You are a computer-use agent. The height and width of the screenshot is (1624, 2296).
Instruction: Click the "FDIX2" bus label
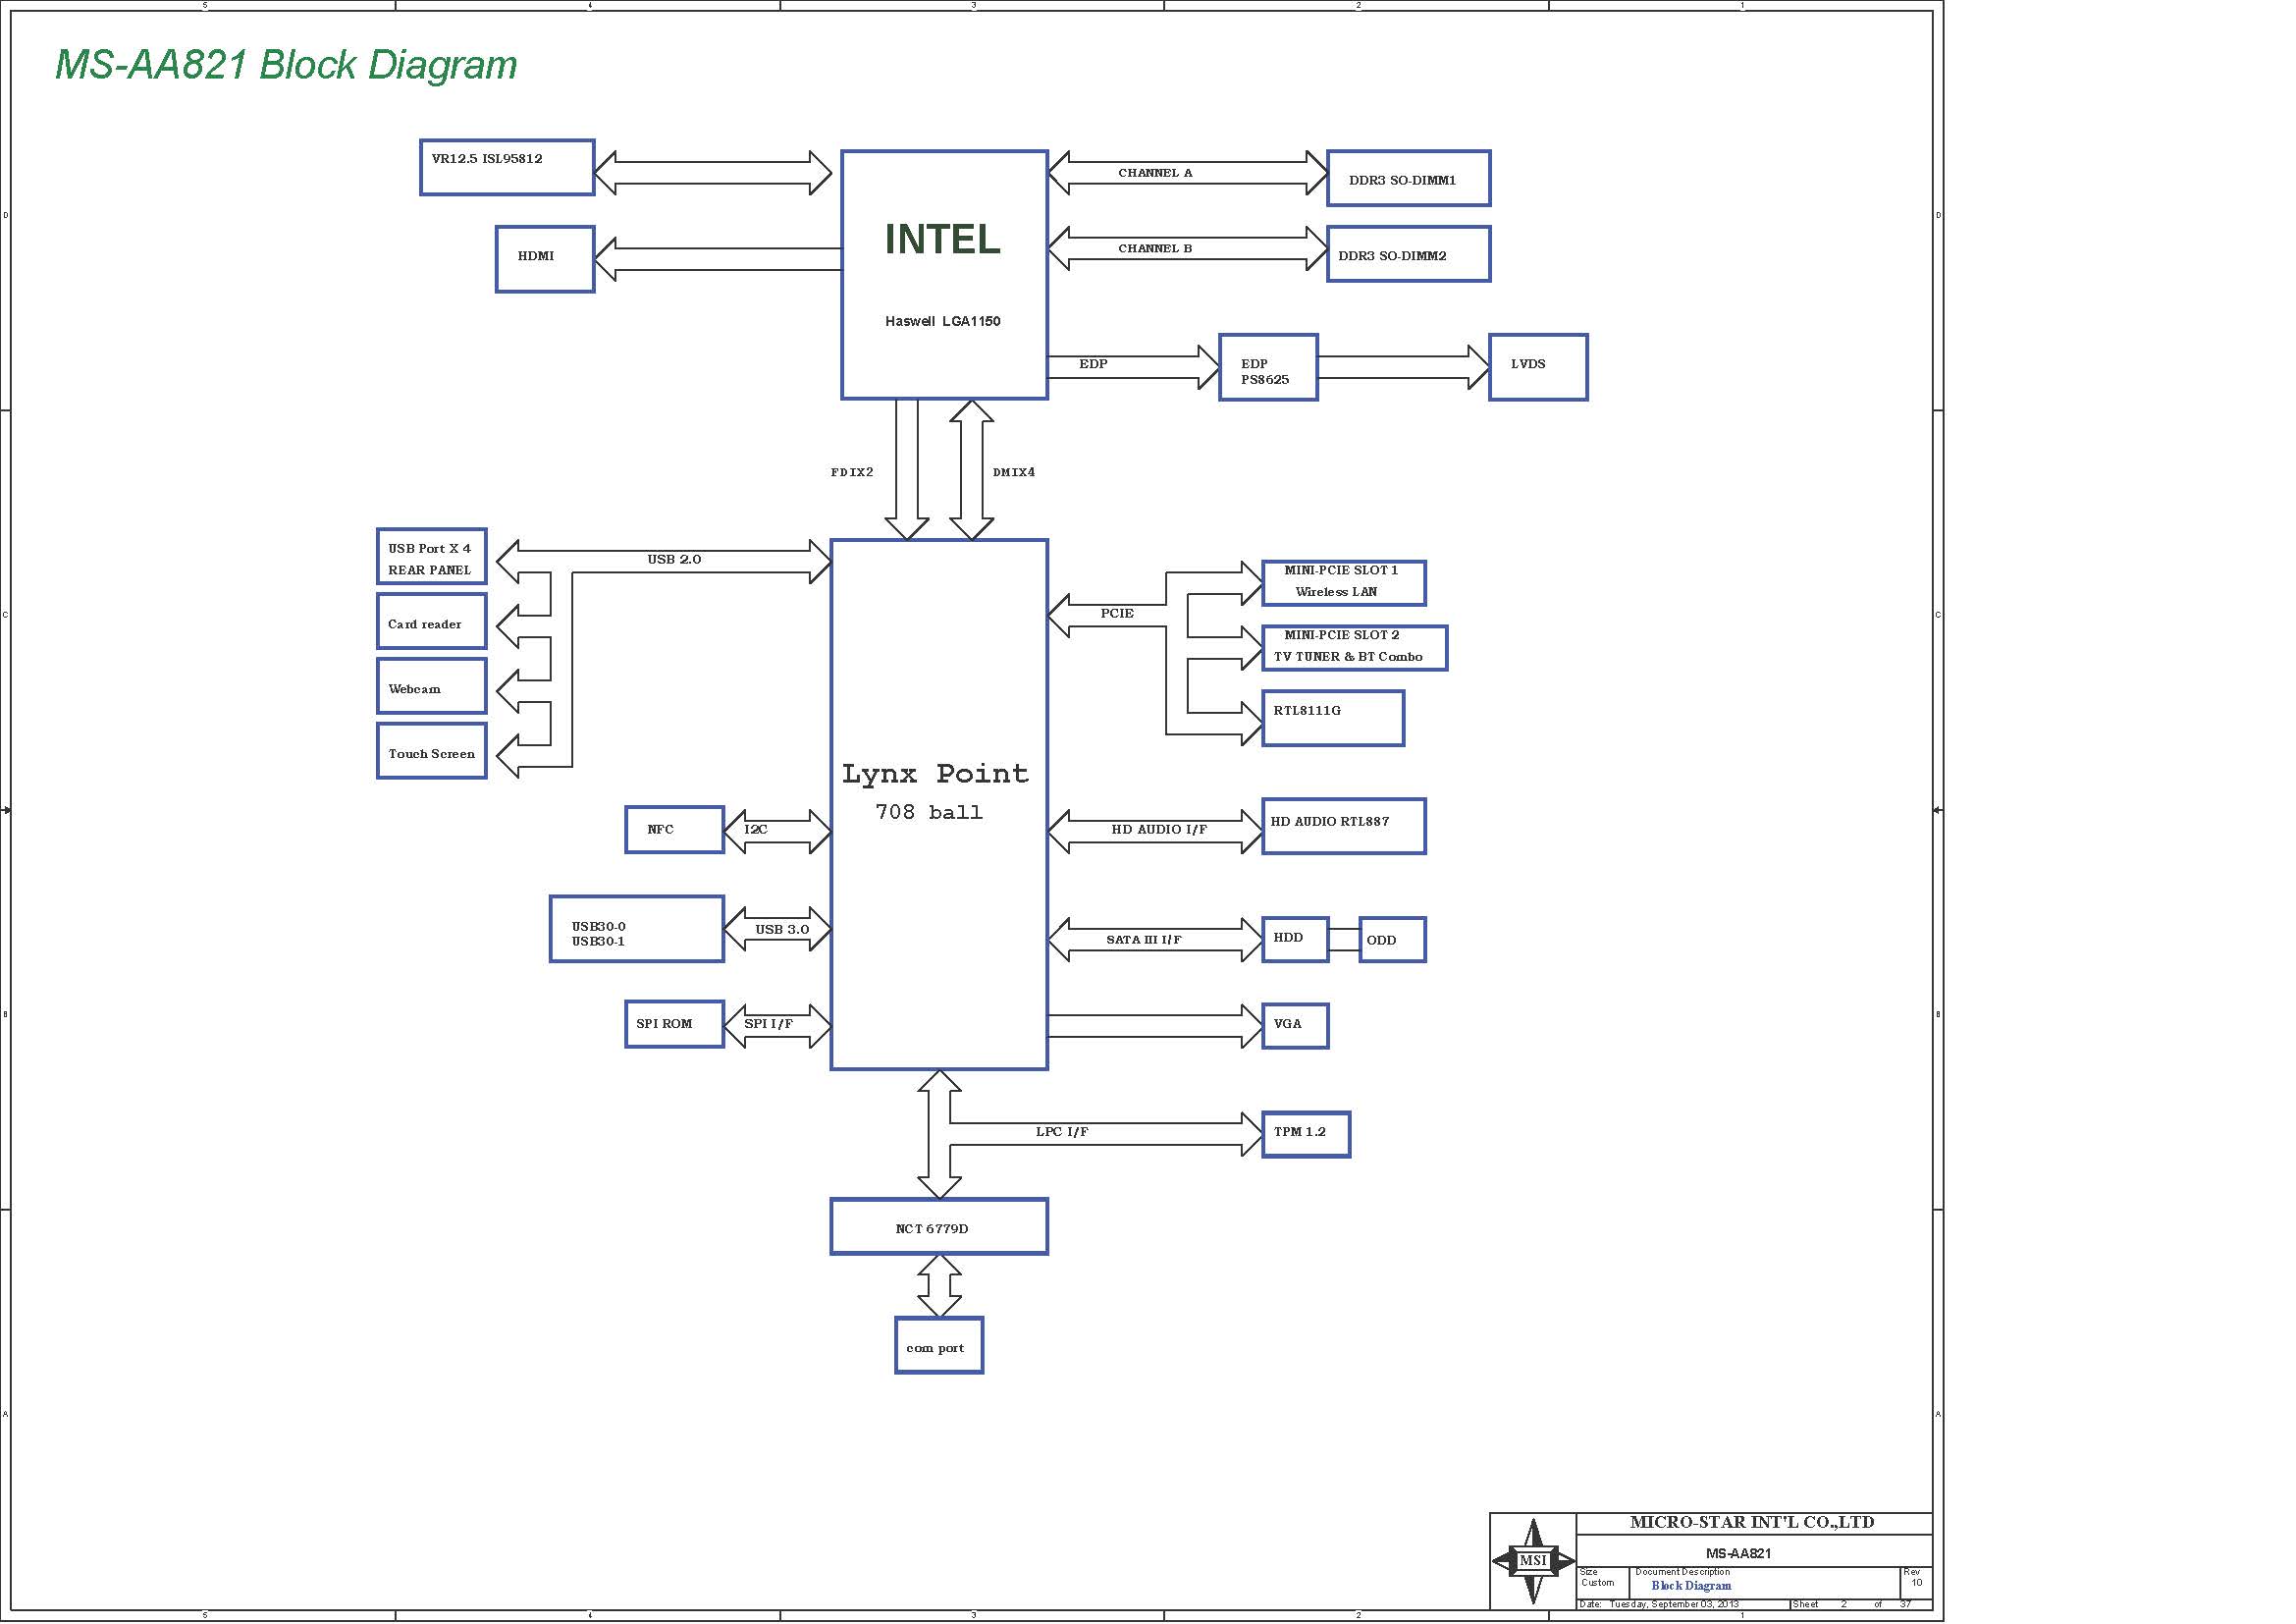click(852, 472)
